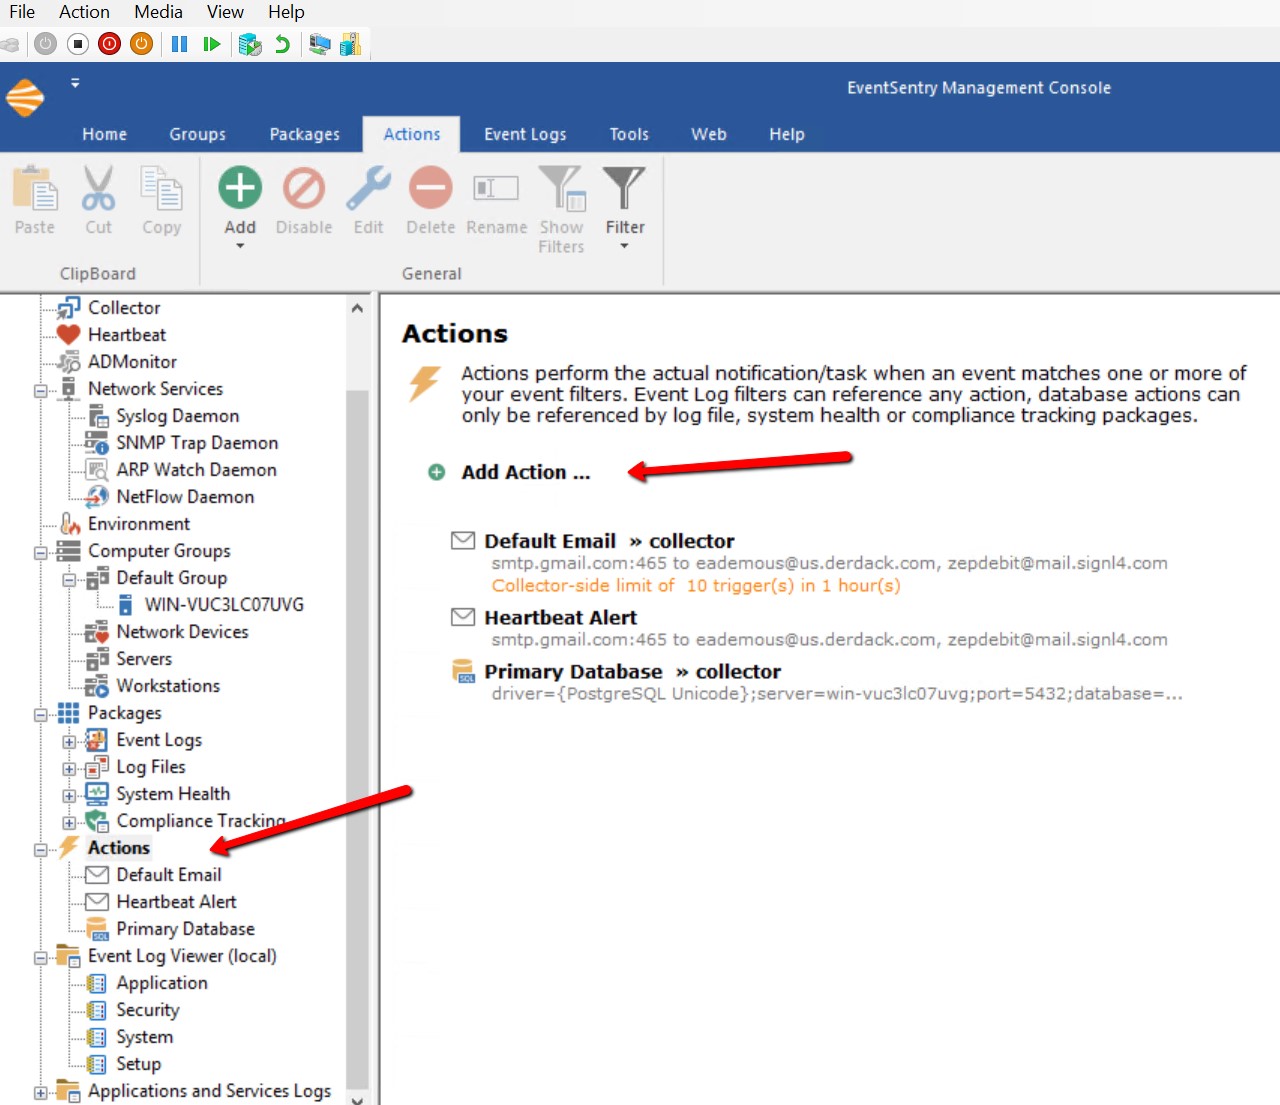Click the VM start play icon
This screenshot has width=1280, height=1105.
click(211, 44)
